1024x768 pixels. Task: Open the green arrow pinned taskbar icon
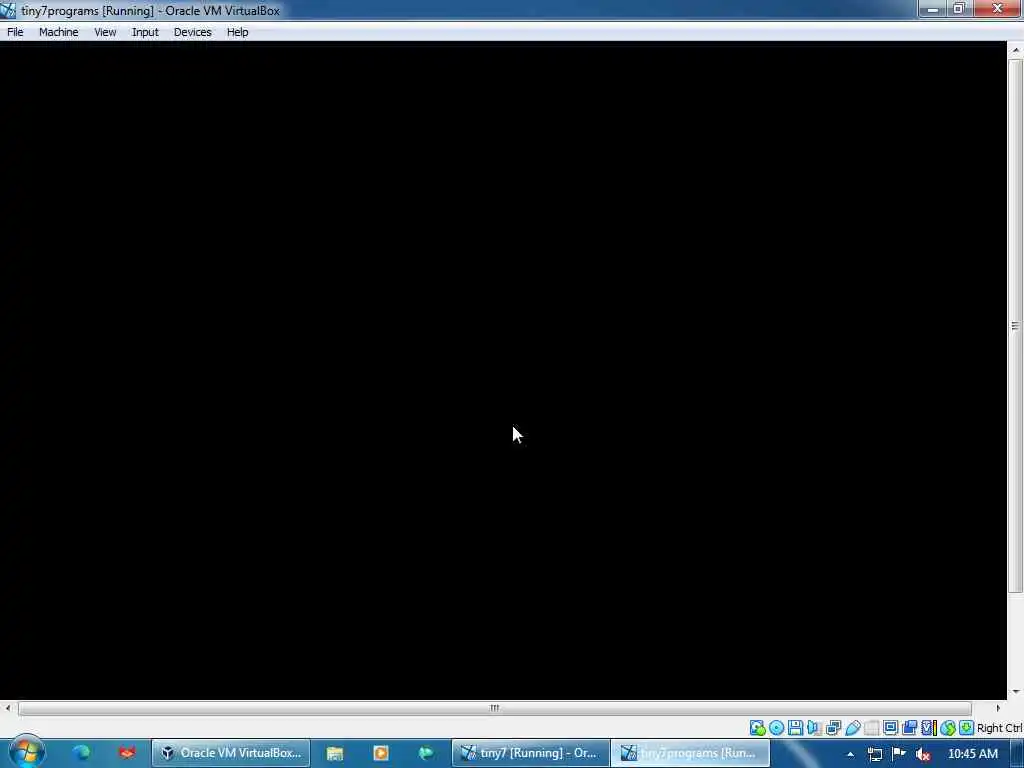coord(426,753)
